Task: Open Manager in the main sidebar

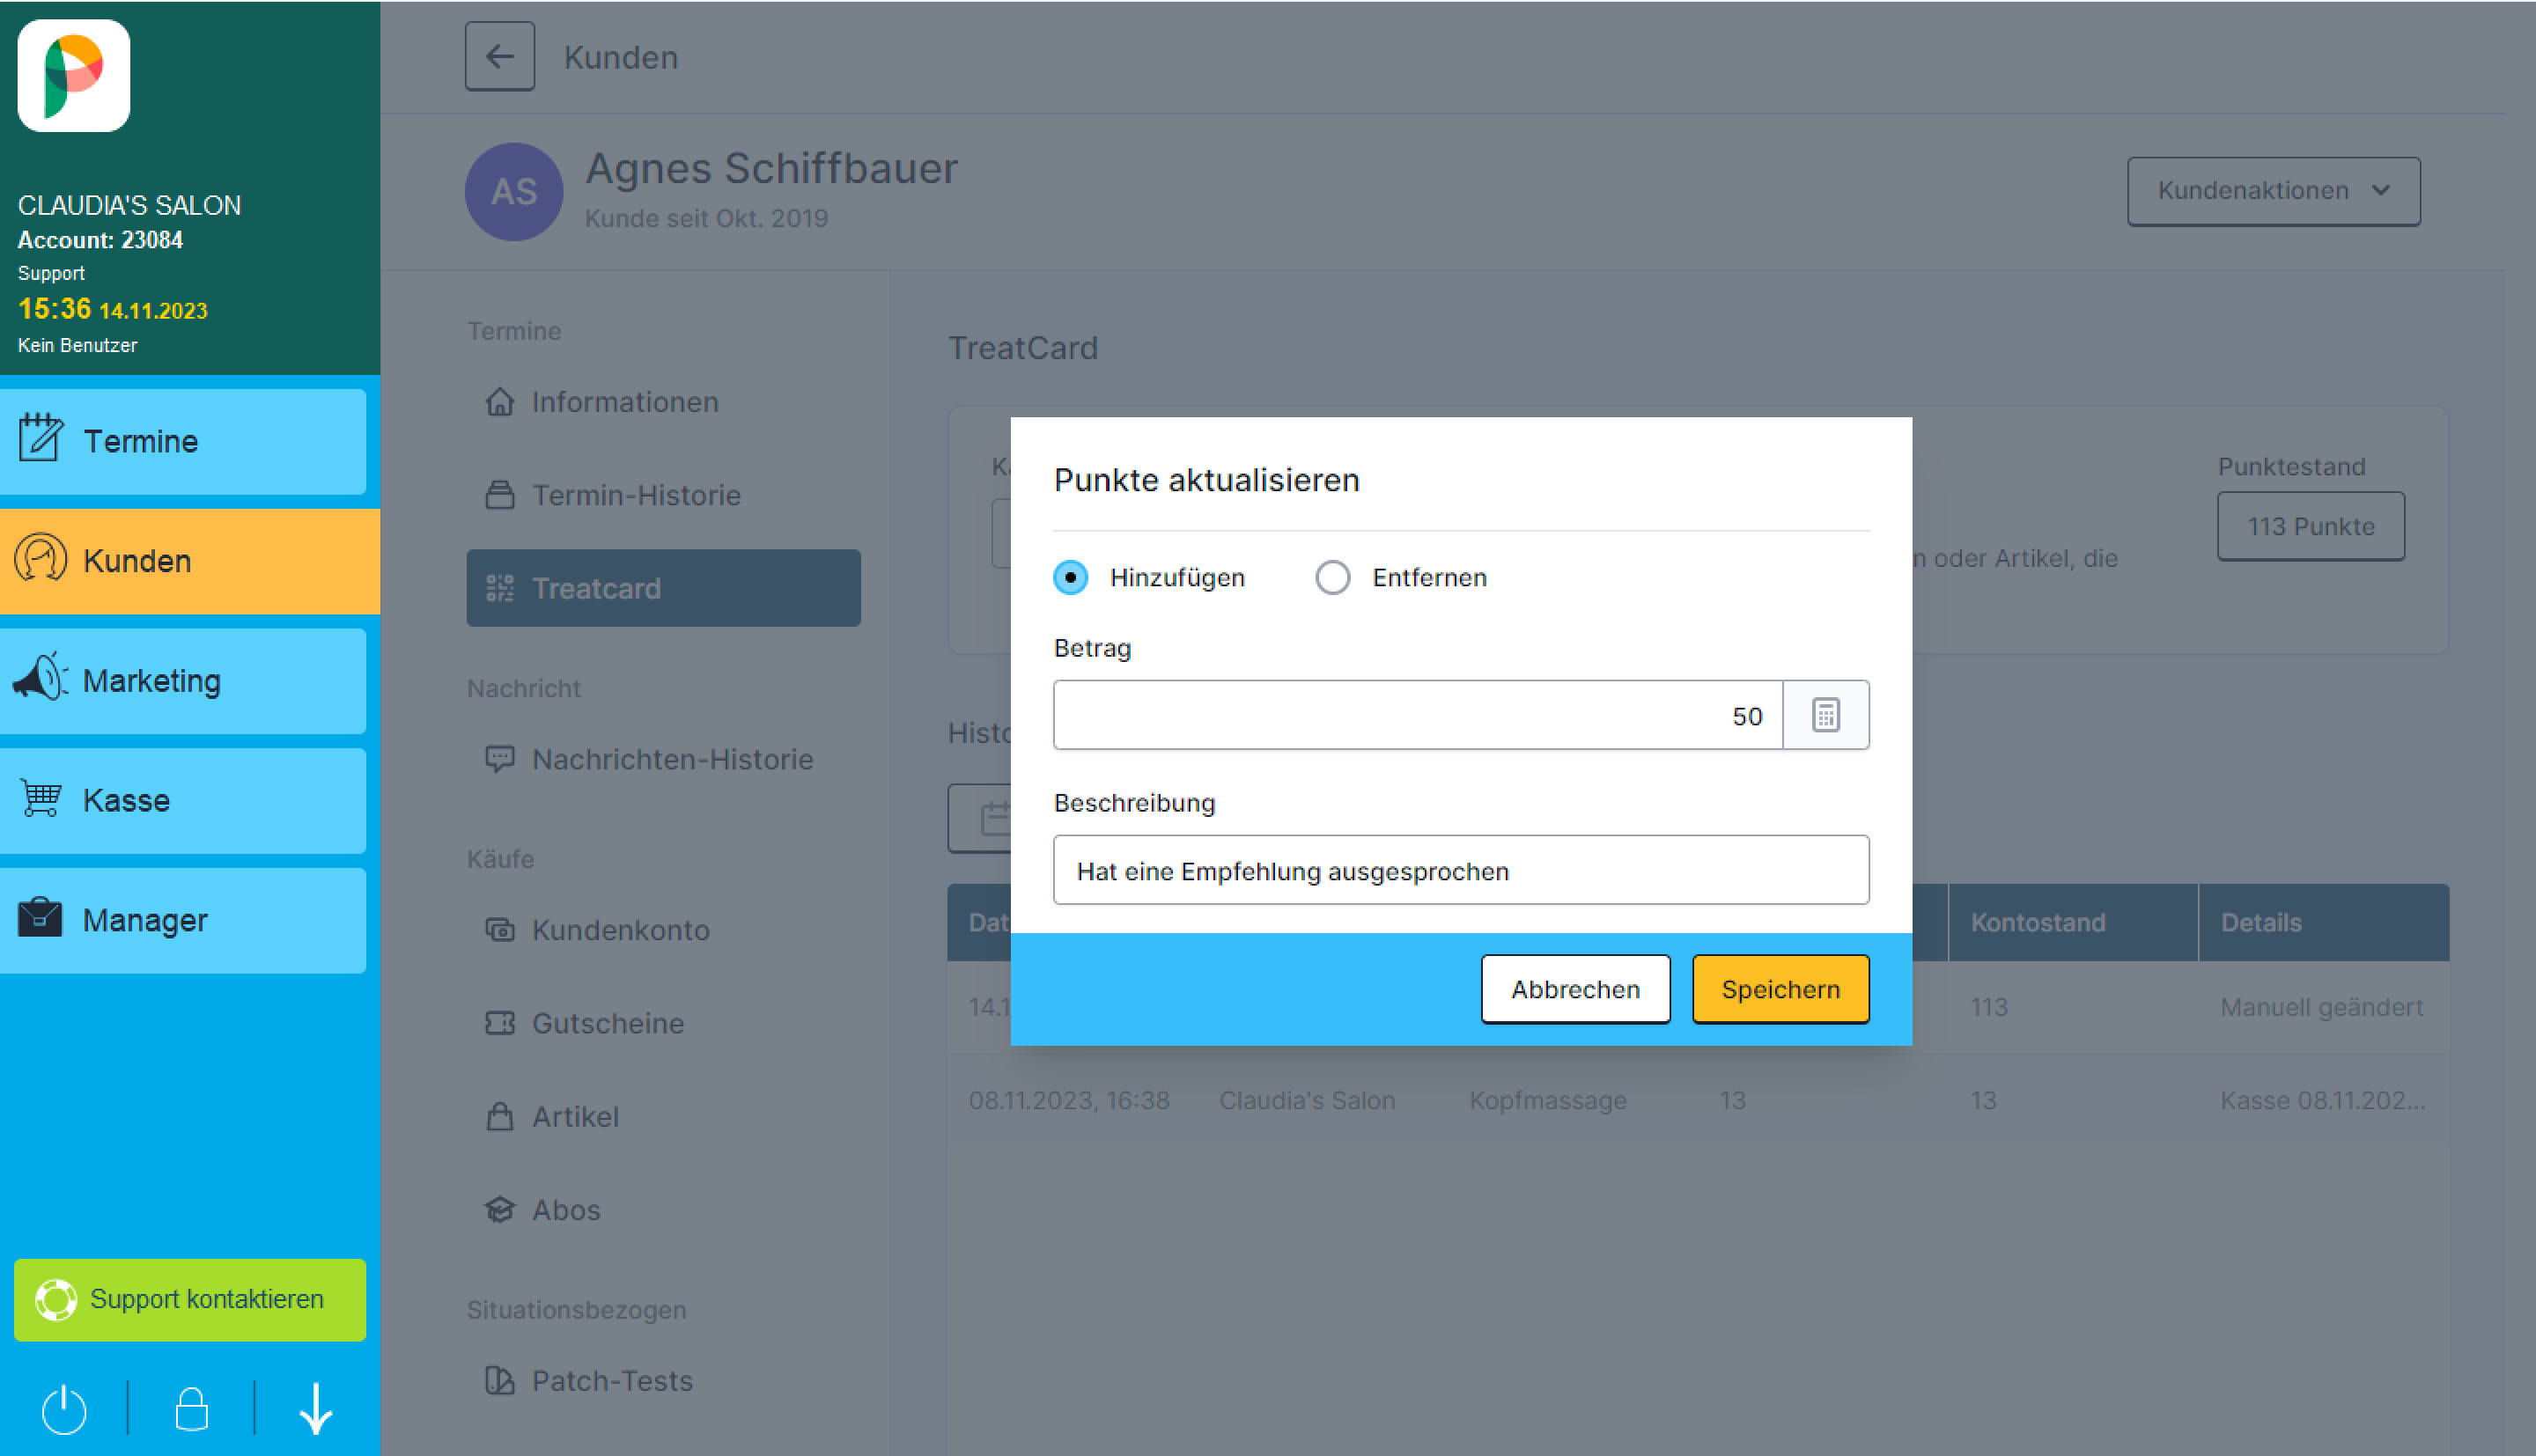Action: (x=183, y=920)
